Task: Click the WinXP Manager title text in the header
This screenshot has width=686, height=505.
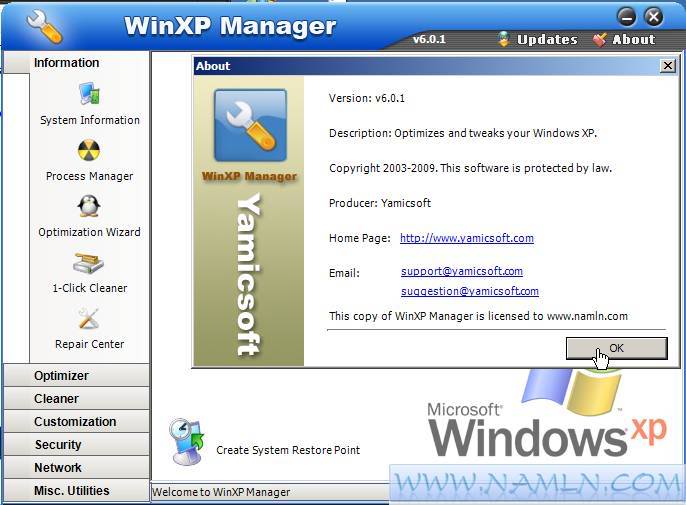Action: click(x=230, y=26)
